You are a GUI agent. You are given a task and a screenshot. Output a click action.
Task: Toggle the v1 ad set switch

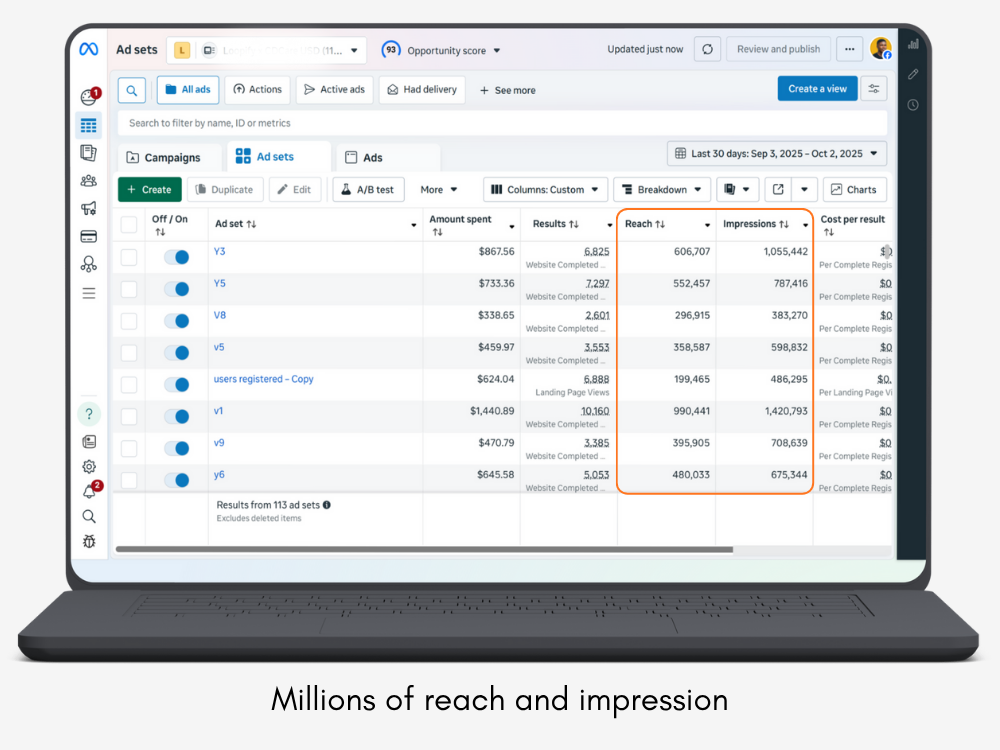[x=177, y=416]
